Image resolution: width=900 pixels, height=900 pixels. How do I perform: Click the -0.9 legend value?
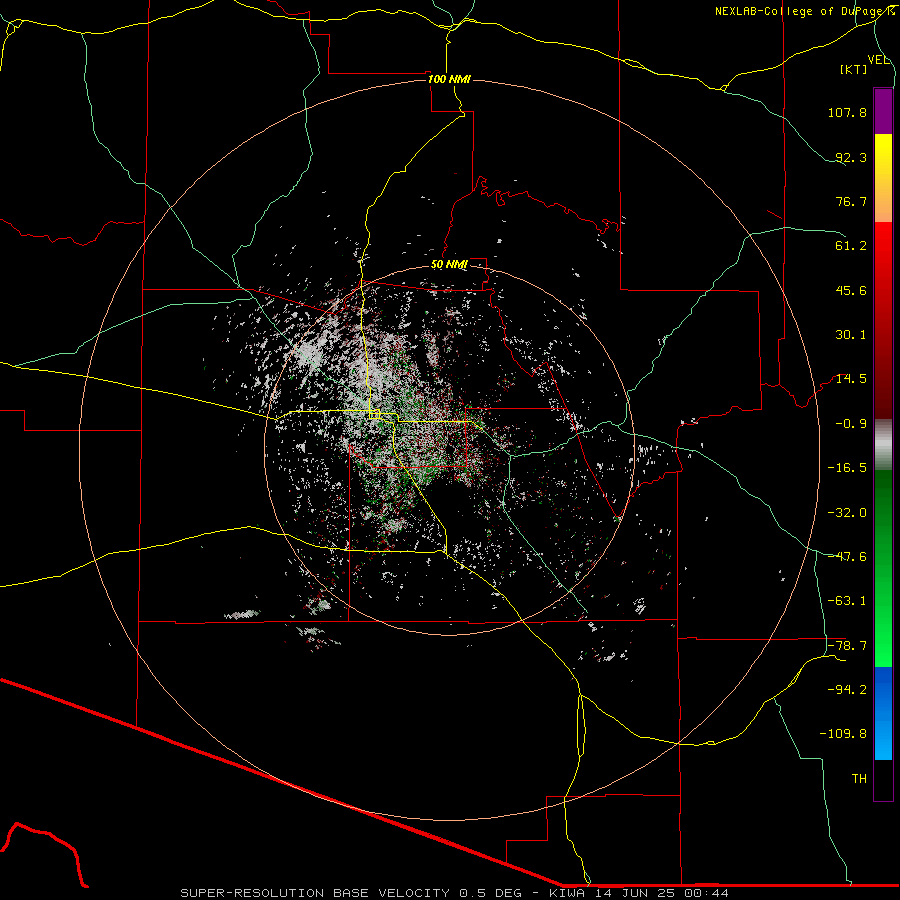tap(851, 424)
